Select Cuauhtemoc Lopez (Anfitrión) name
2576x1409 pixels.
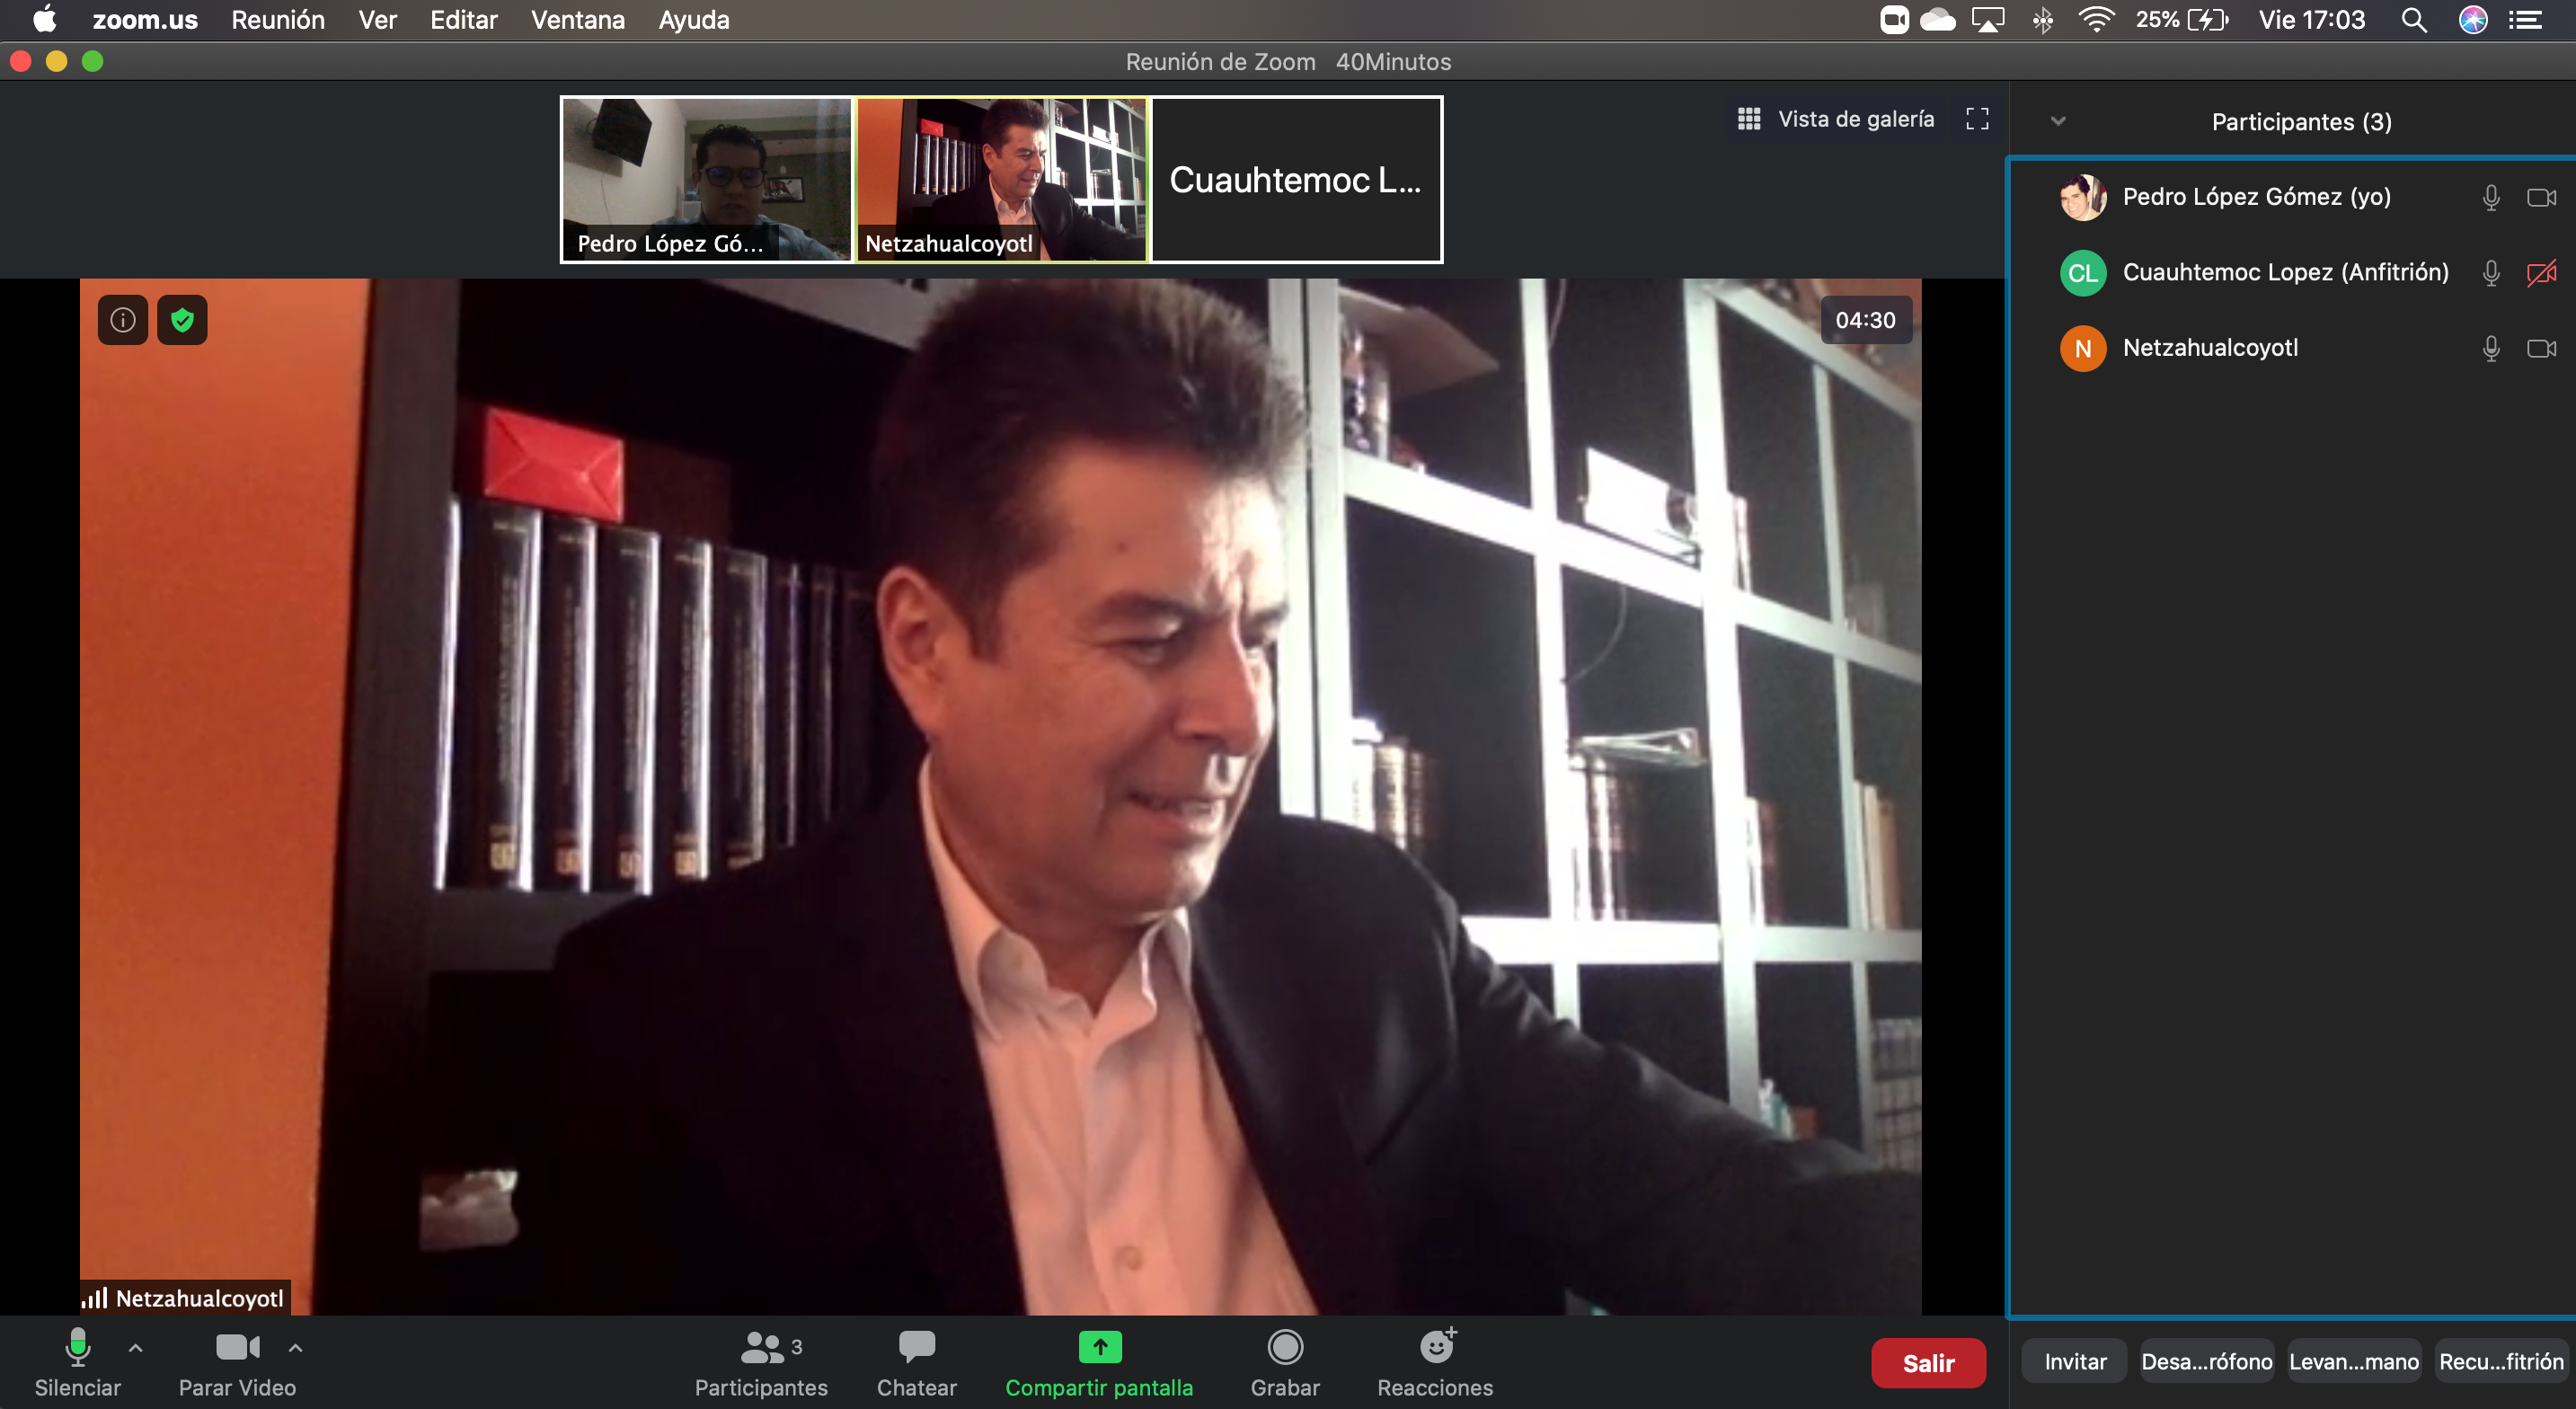pyautogui.click(x=2286, y=273)
